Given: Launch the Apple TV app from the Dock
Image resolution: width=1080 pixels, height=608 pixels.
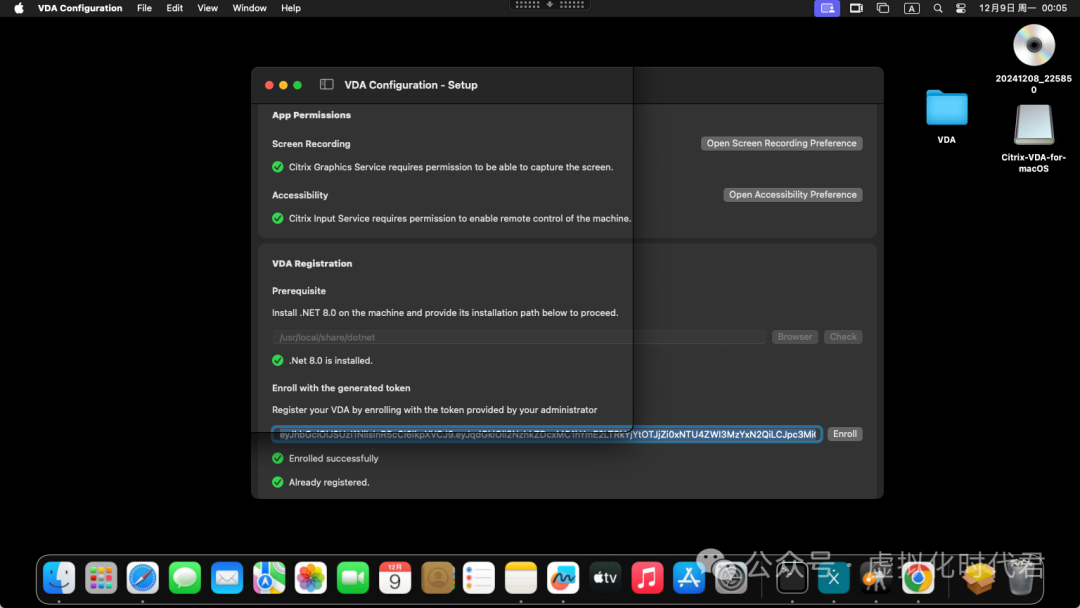Looking at the screenshot, I should click(605, 578).
